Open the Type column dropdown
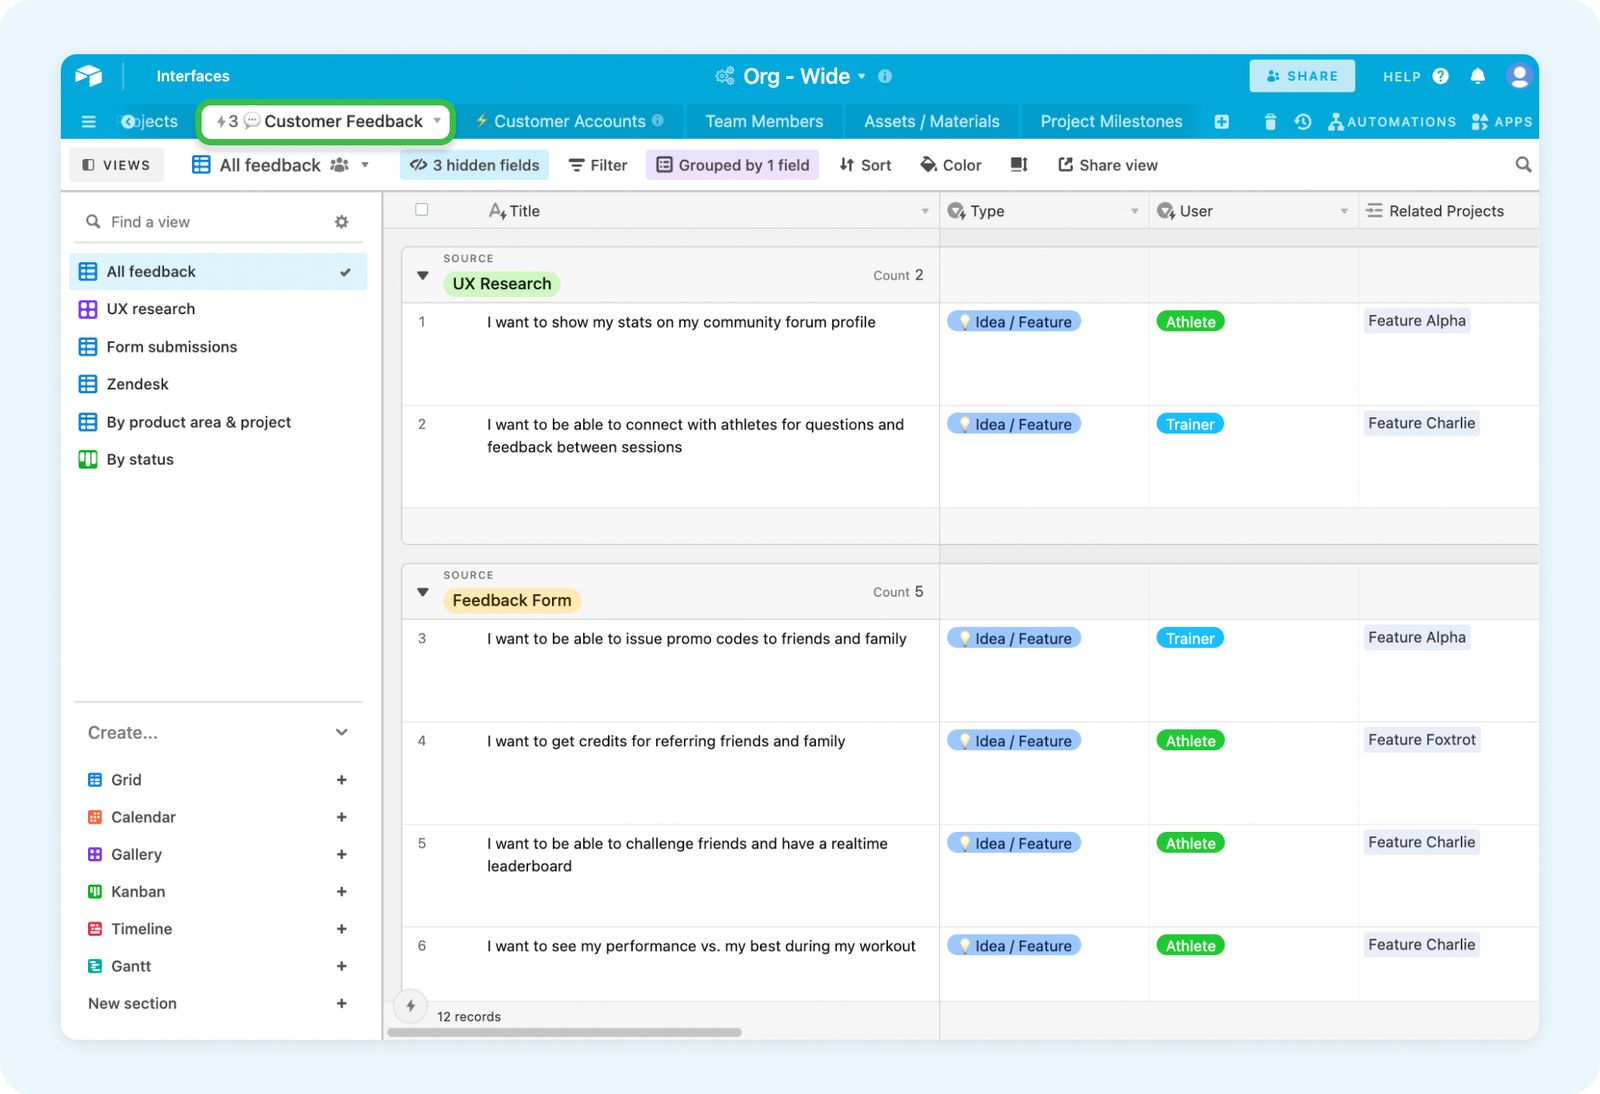 pos(1135,211)
